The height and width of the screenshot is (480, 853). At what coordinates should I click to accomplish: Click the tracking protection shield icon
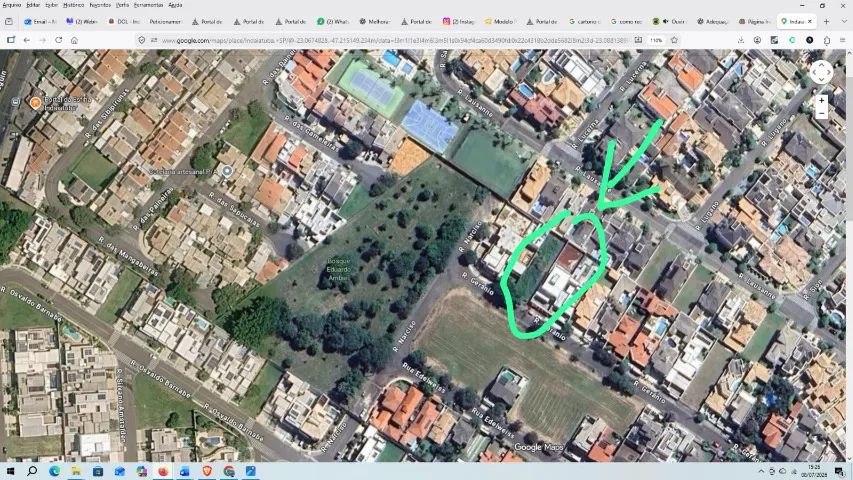point(142,40)
